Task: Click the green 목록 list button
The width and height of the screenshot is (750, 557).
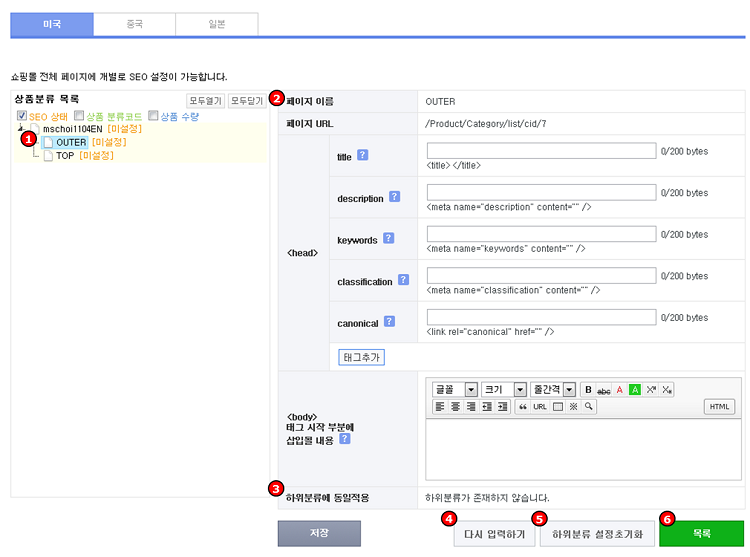Action: pos(701,534)
